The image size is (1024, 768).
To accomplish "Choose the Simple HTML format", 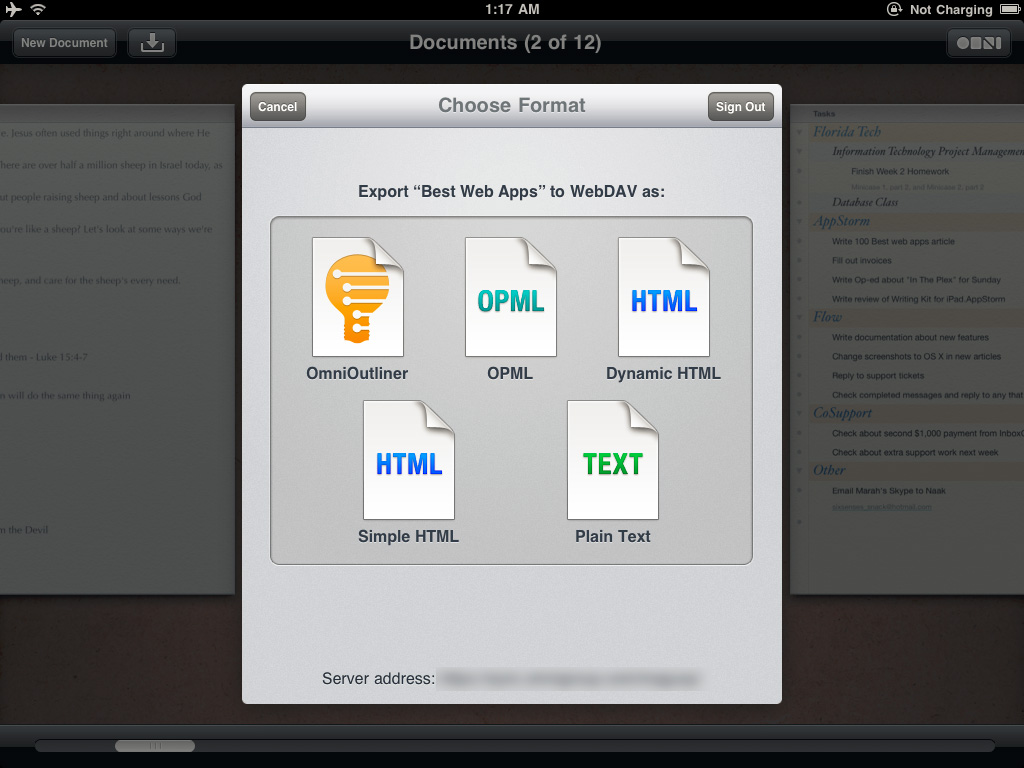I will coord(409,460).
